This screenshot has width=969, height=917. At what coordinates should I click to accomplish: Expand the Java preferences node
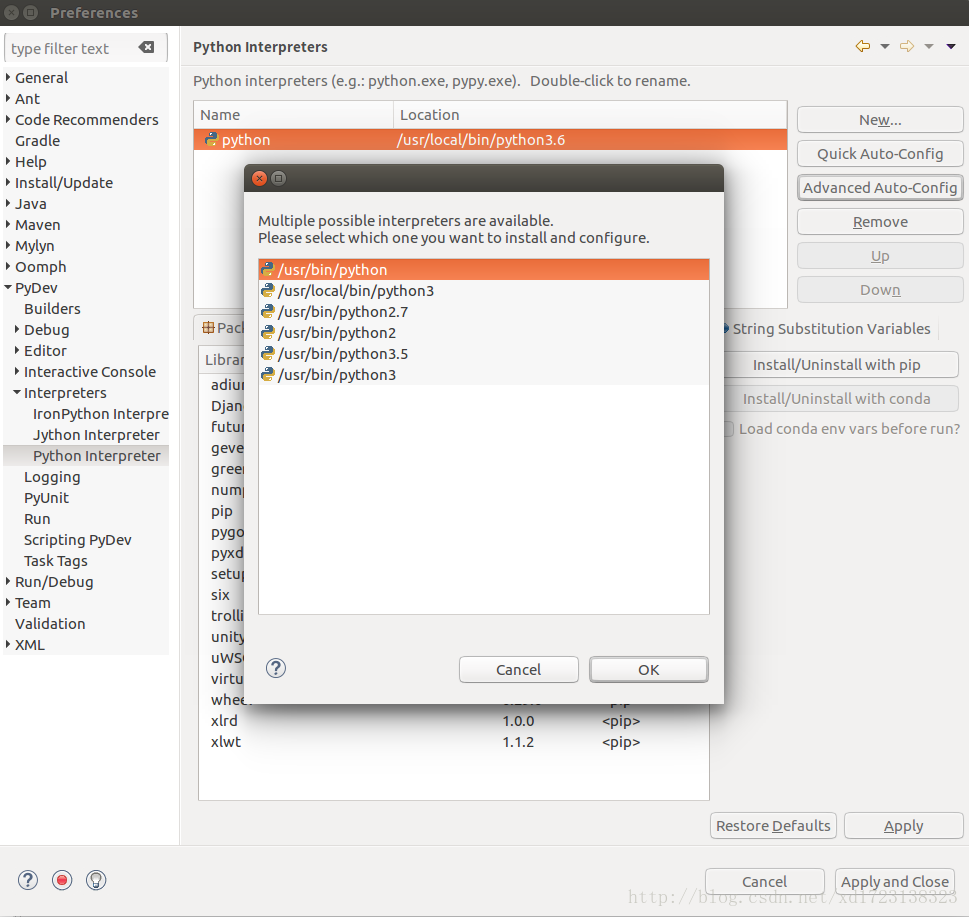coord(8,203)
